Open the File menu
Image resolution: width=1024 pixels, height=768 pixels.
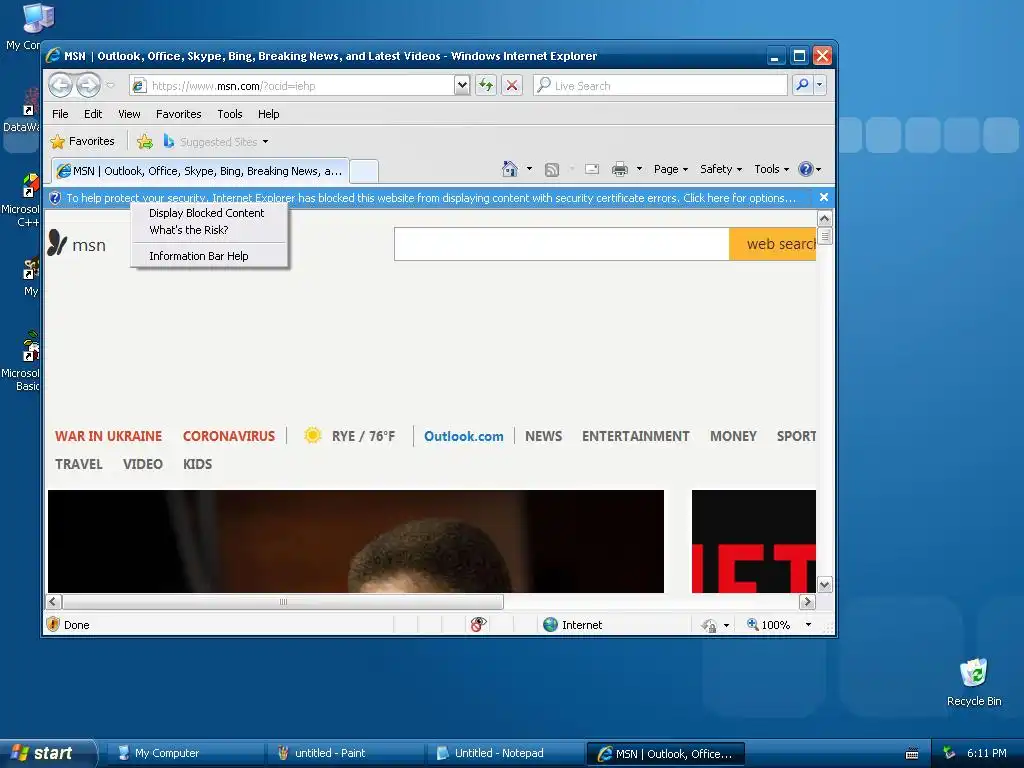click(x=60, y=114)
